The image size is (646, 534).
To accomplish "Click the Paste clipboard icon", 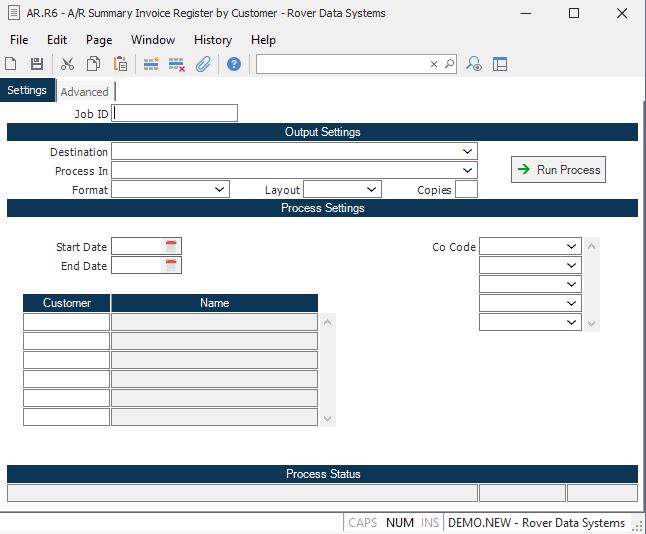I will point(120,64).
